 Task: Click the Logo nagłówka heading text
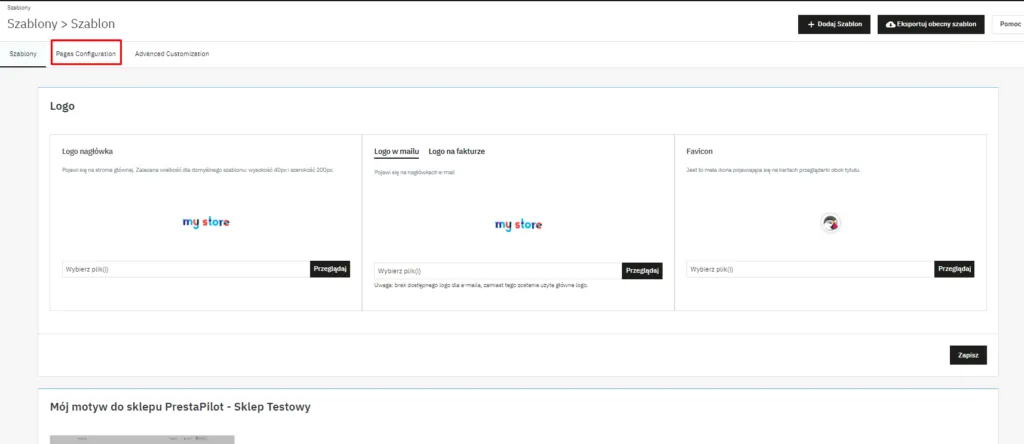click(88, 151)
